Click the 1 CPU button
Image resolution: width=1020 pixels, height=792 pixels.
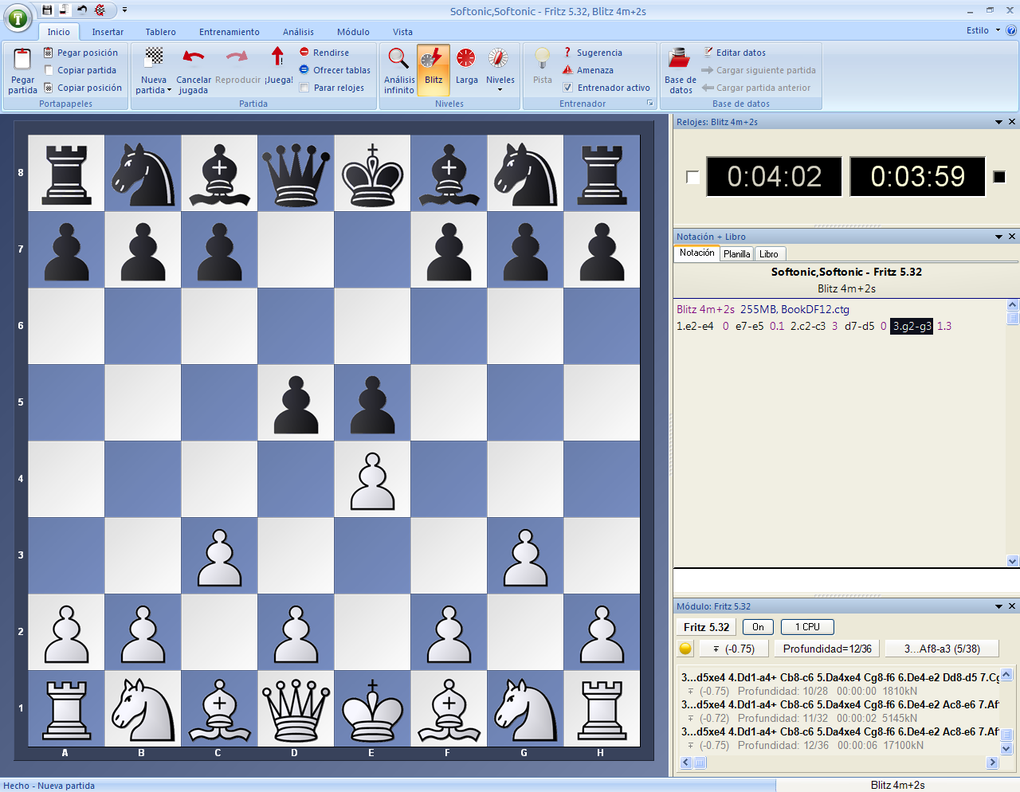tap(807, 627)
